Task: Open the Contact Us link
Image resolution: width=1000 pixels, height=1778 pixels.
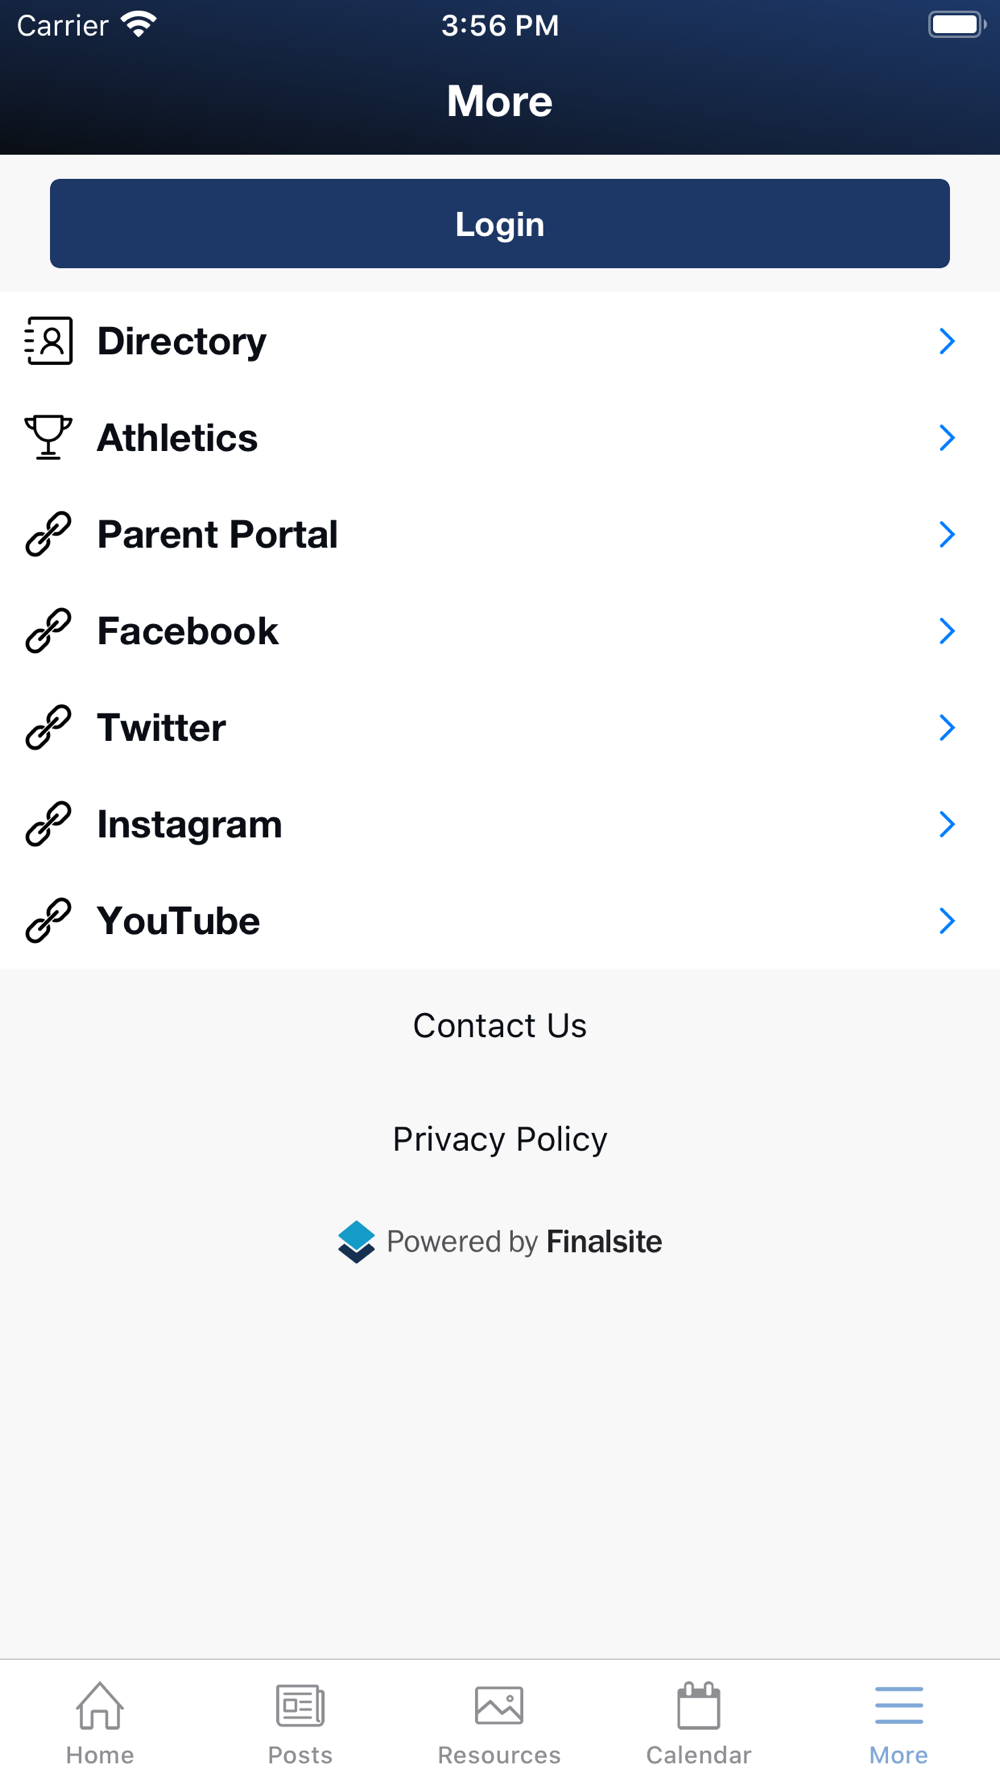Action: [500, 1026]
